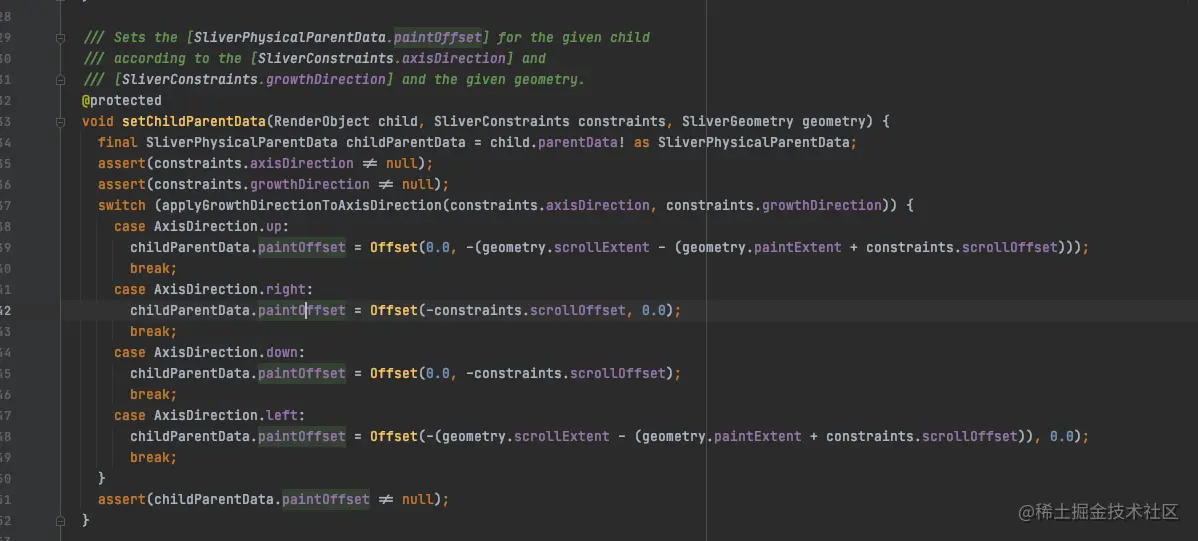Click null in the final assert statement
The image size is (1198, 541).
pyautogui.click(x=417, y=499)
